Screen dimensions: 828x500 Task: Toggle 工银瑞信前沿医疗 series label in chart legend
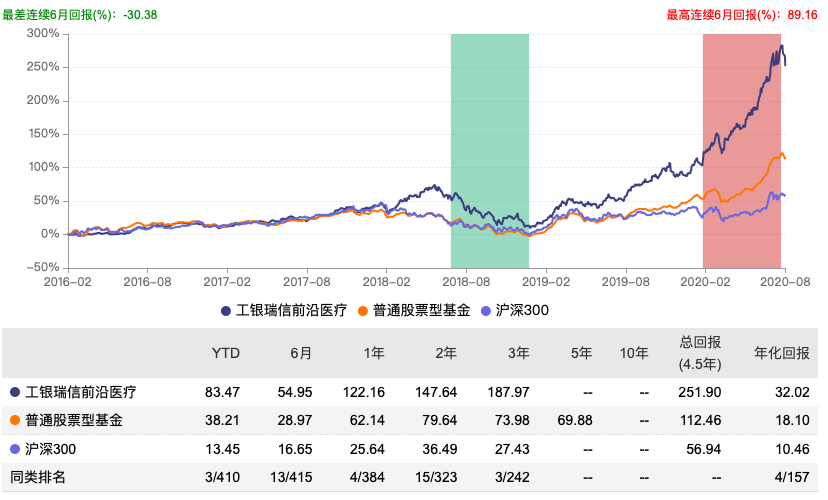[290, 311]
